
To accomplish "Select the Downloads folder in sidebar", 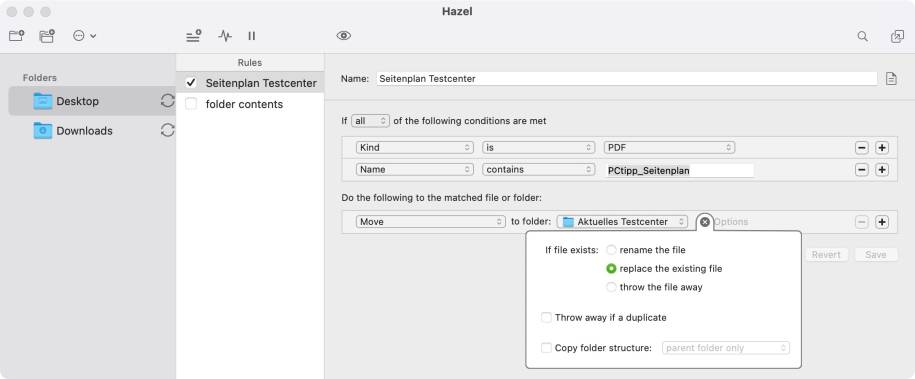I will 85,131.
